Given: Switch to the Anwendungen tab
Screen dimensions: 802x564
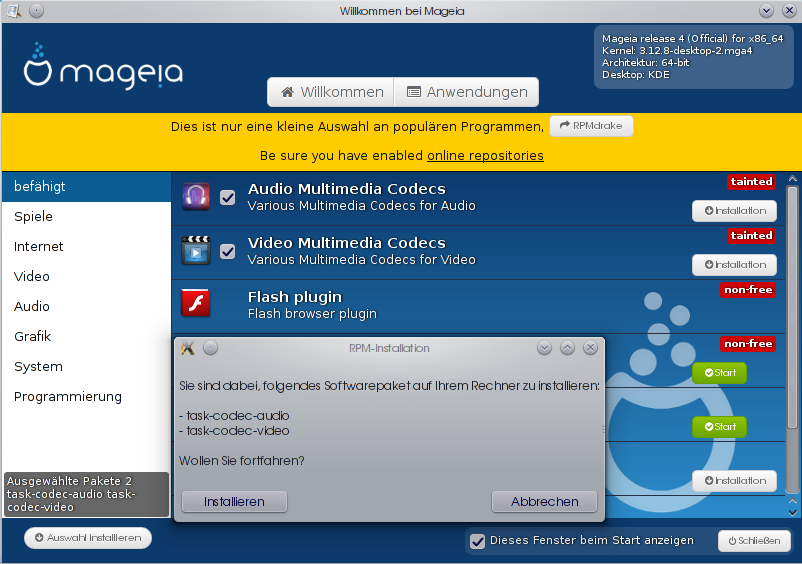Looking at the screenshot, I should pos(466,92).
